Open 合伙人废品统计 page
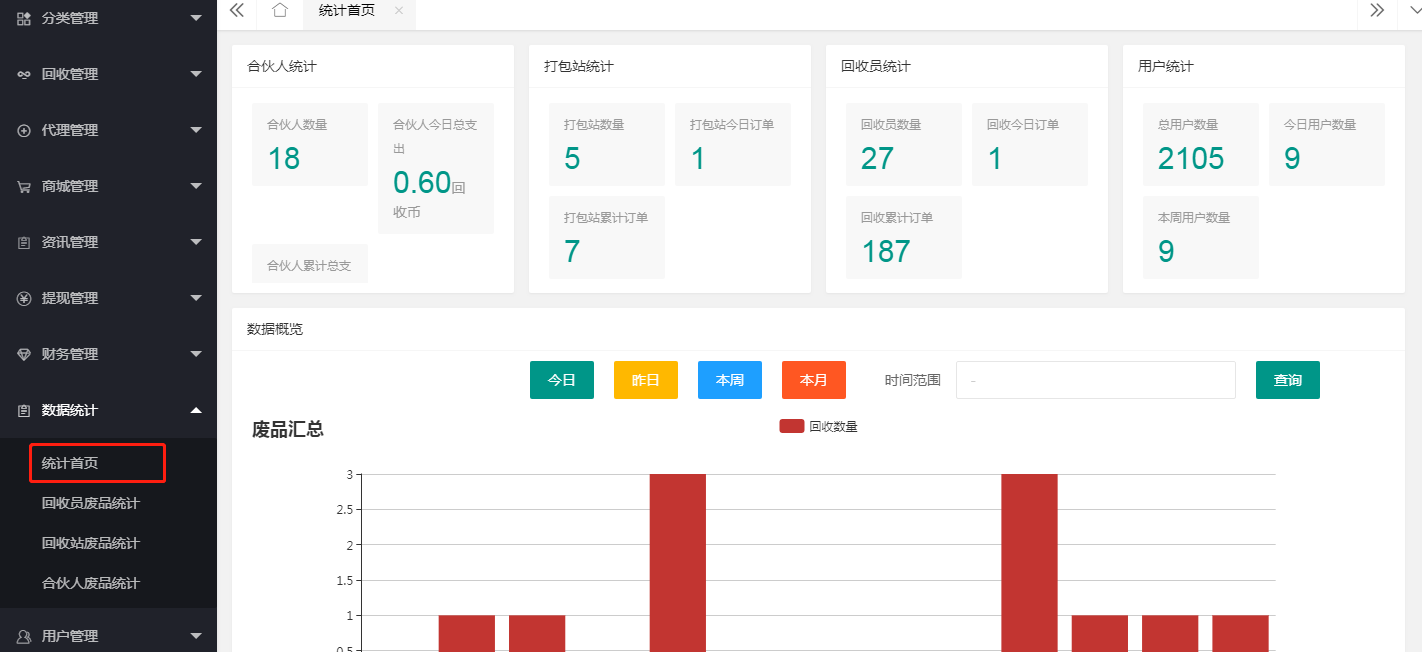This screenshot has width=1422, height=652. click(91, 583)
